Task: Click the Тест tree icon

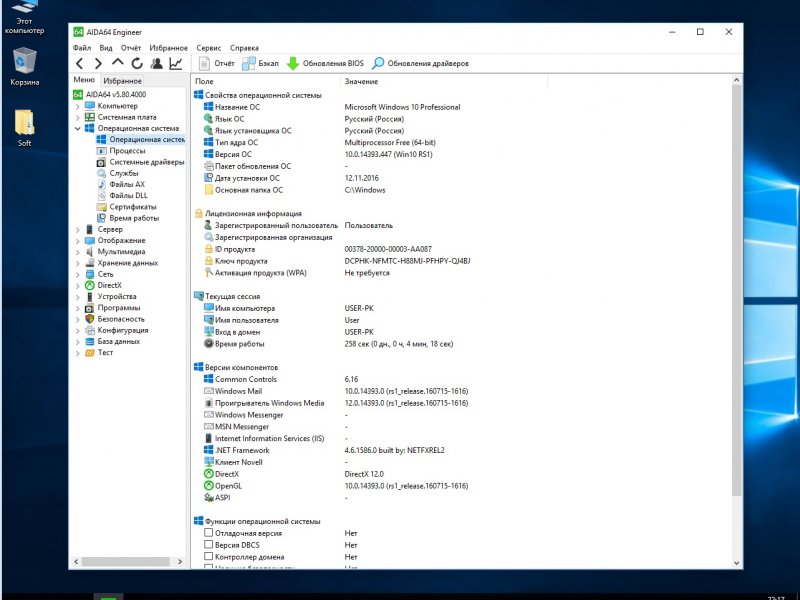Action: click(90, 353)
